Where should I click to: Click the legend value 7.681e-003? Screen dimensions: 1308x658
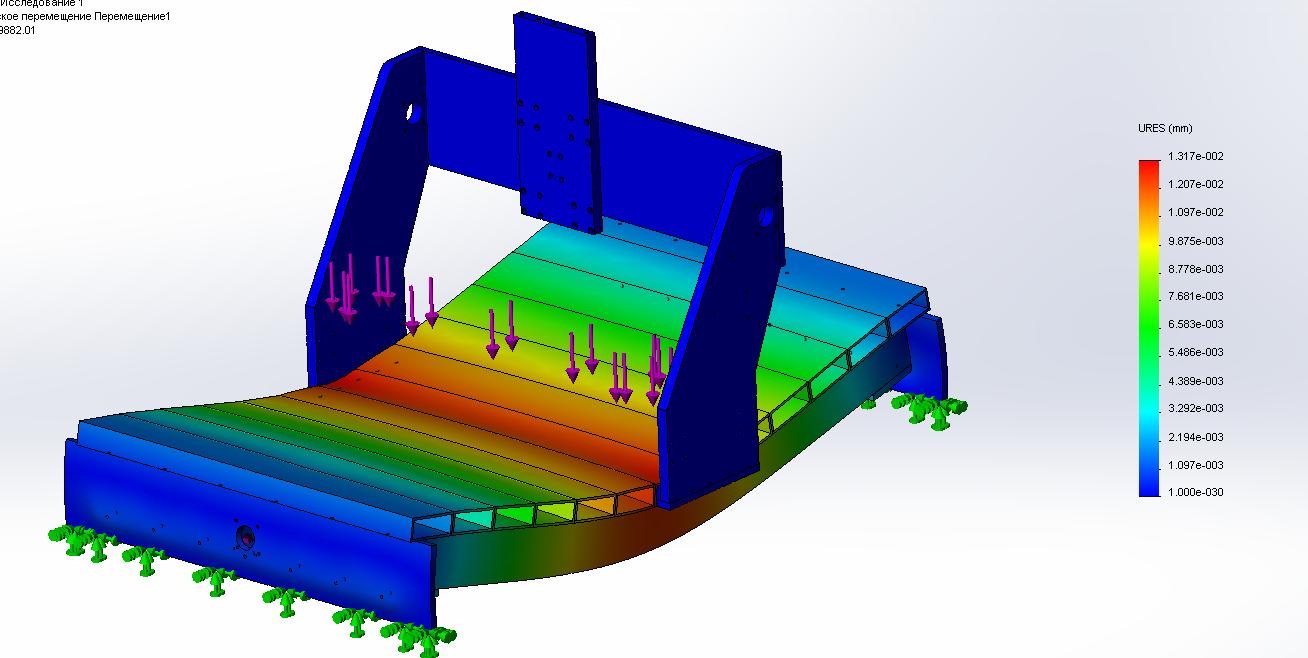tap(1195, 297)
